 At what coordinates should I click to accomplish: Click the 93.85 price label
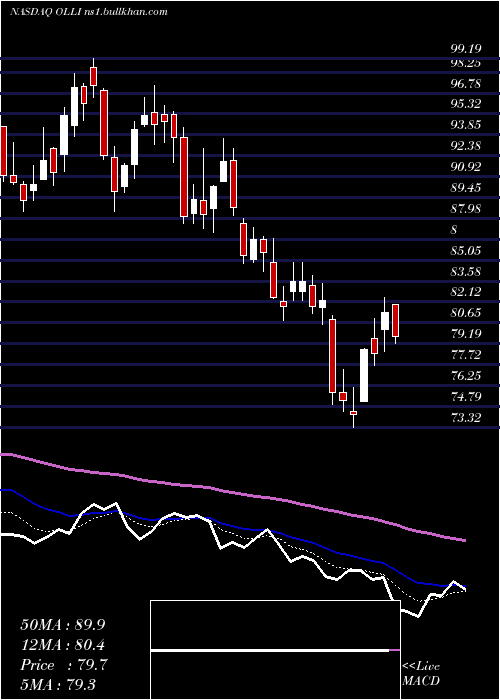[466, 125]
